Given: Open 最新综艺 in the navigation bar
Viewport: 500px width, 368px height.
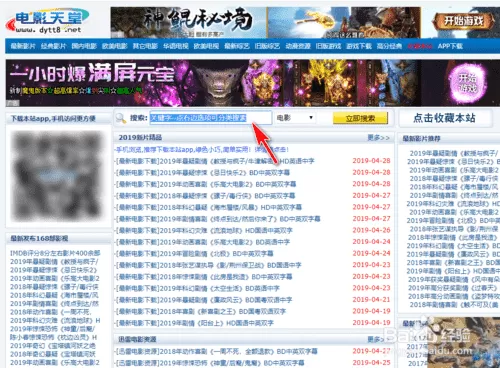Looking at the screenshot, I should (x=237, y=46).
